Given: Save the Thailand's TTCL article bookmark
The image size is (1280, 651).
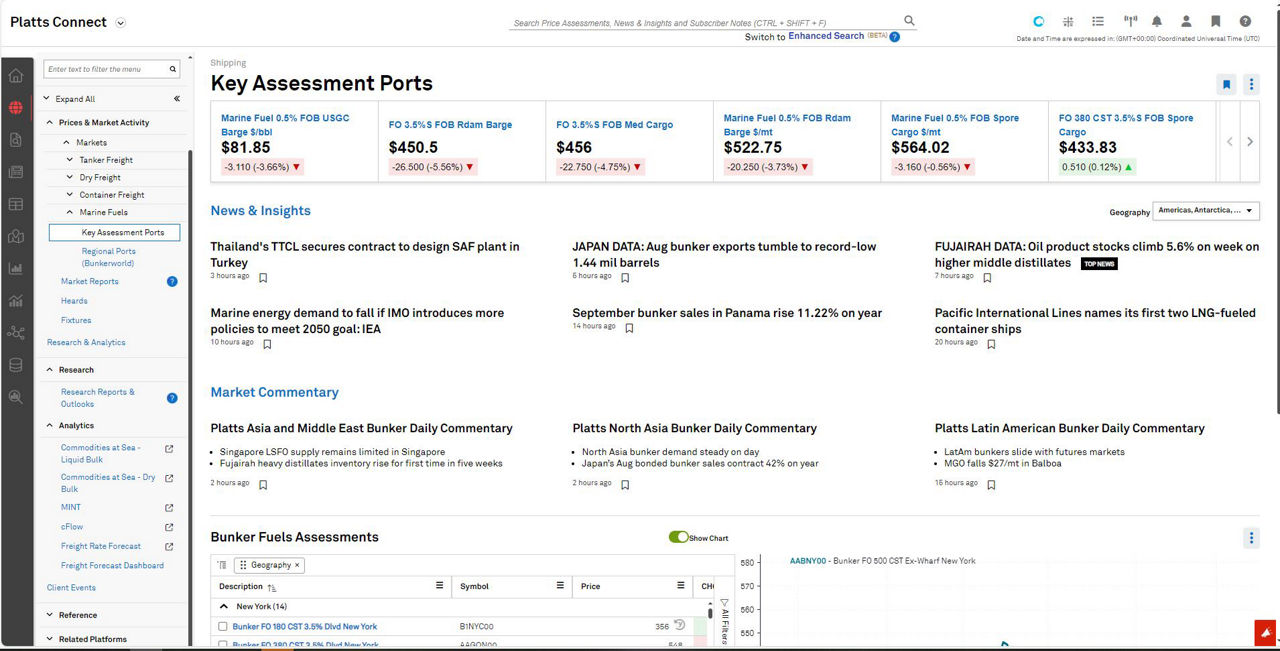Looking at the screenshot, I should point(263,278).
